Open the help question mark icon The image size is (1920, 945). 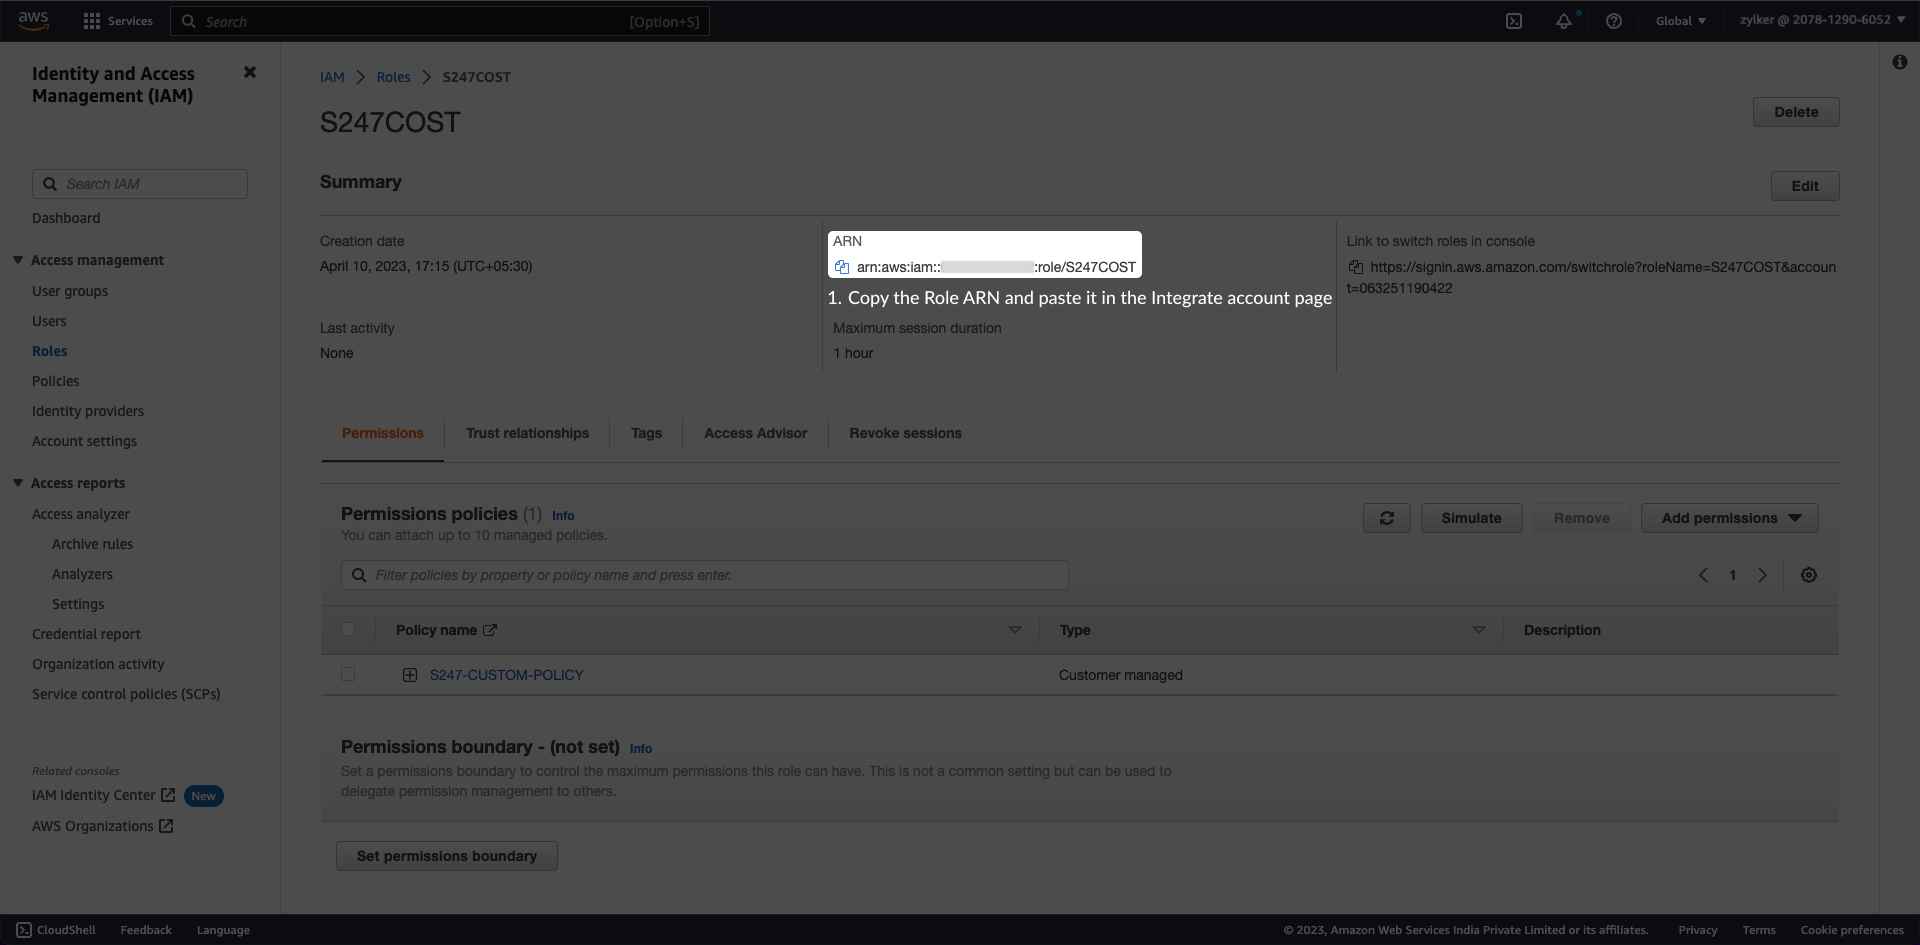[x=1613, y=21]
